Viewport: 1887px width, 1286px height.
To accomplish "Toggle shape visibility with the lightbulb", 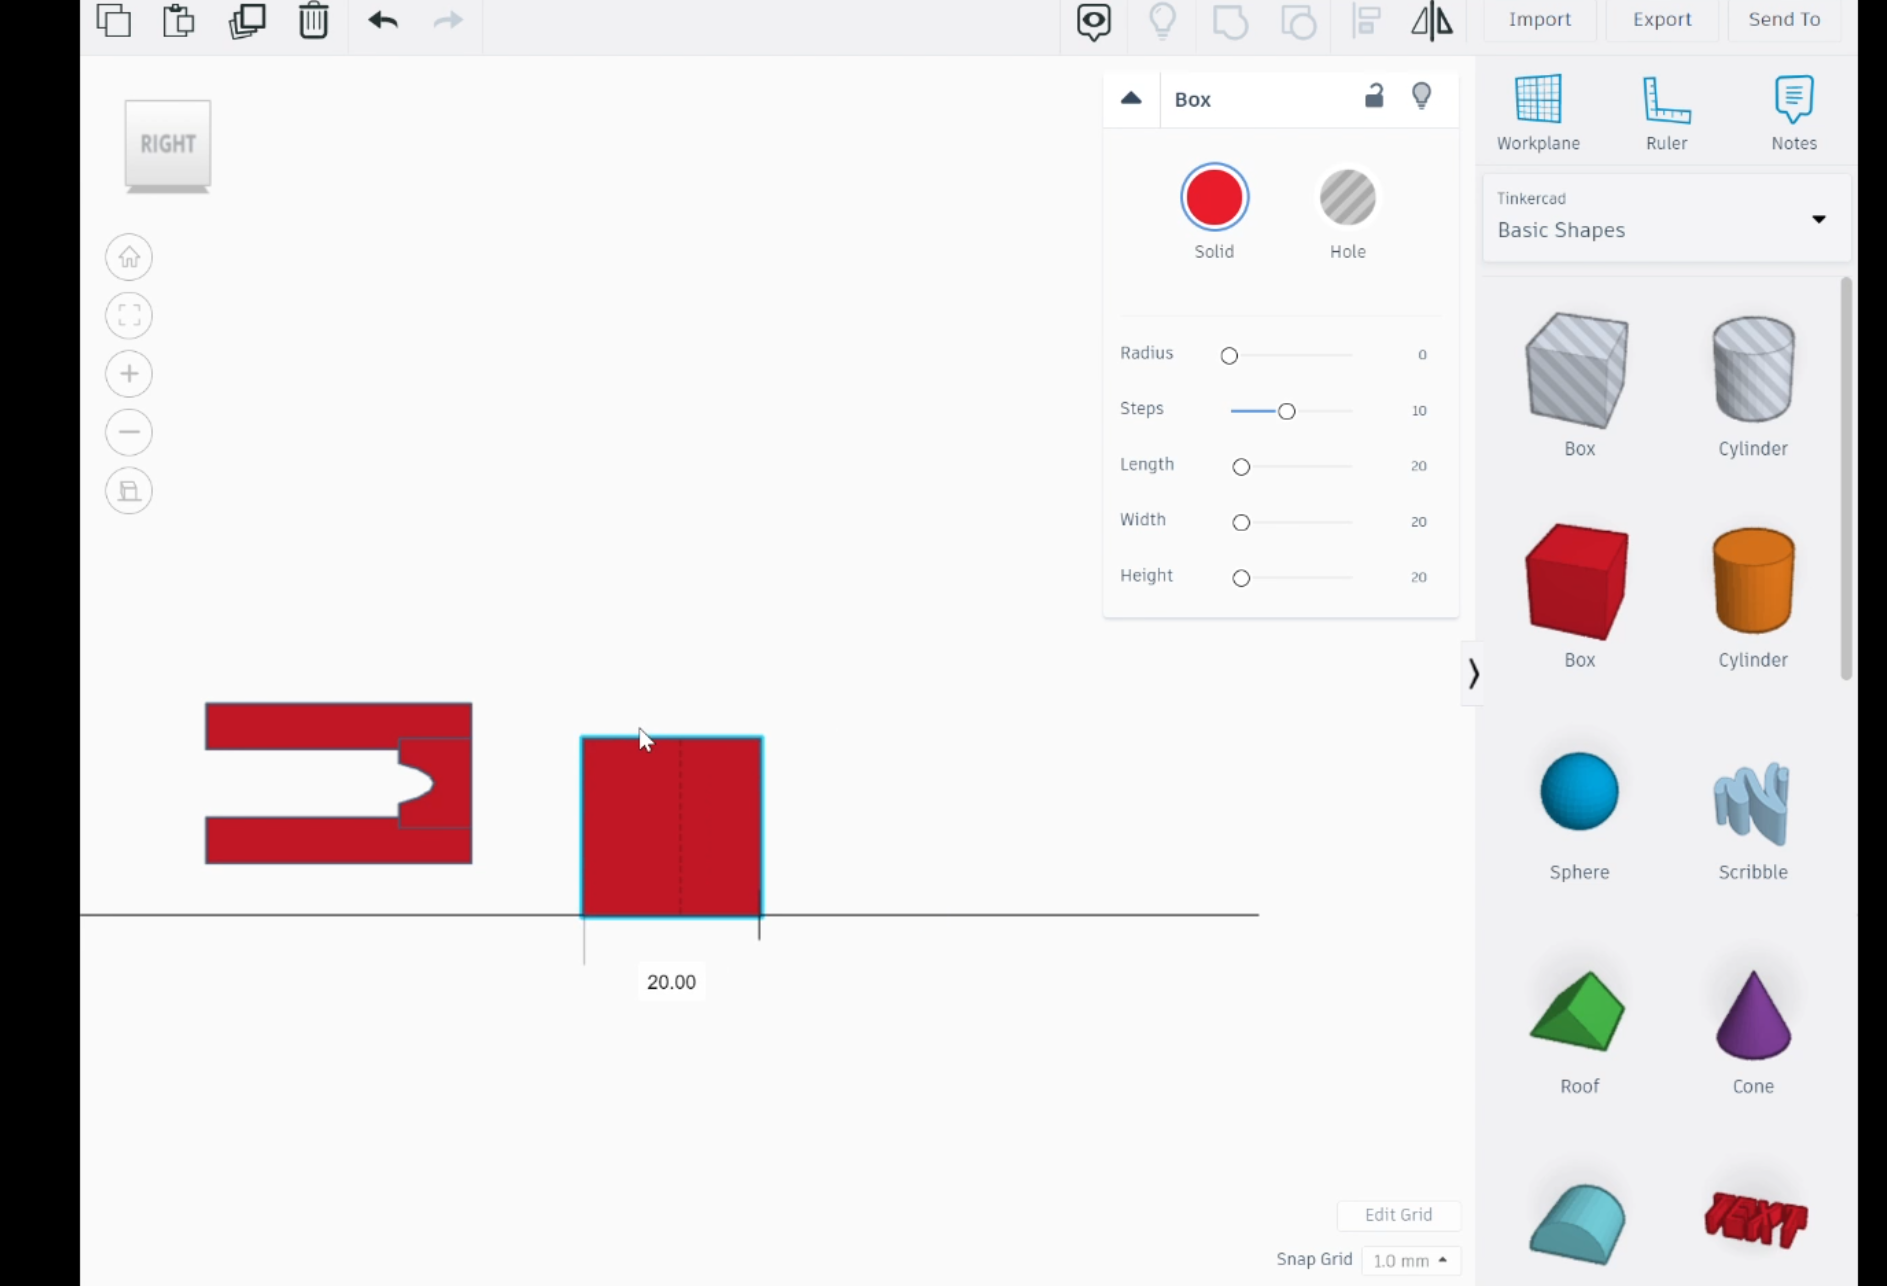I will [1423, 96].
